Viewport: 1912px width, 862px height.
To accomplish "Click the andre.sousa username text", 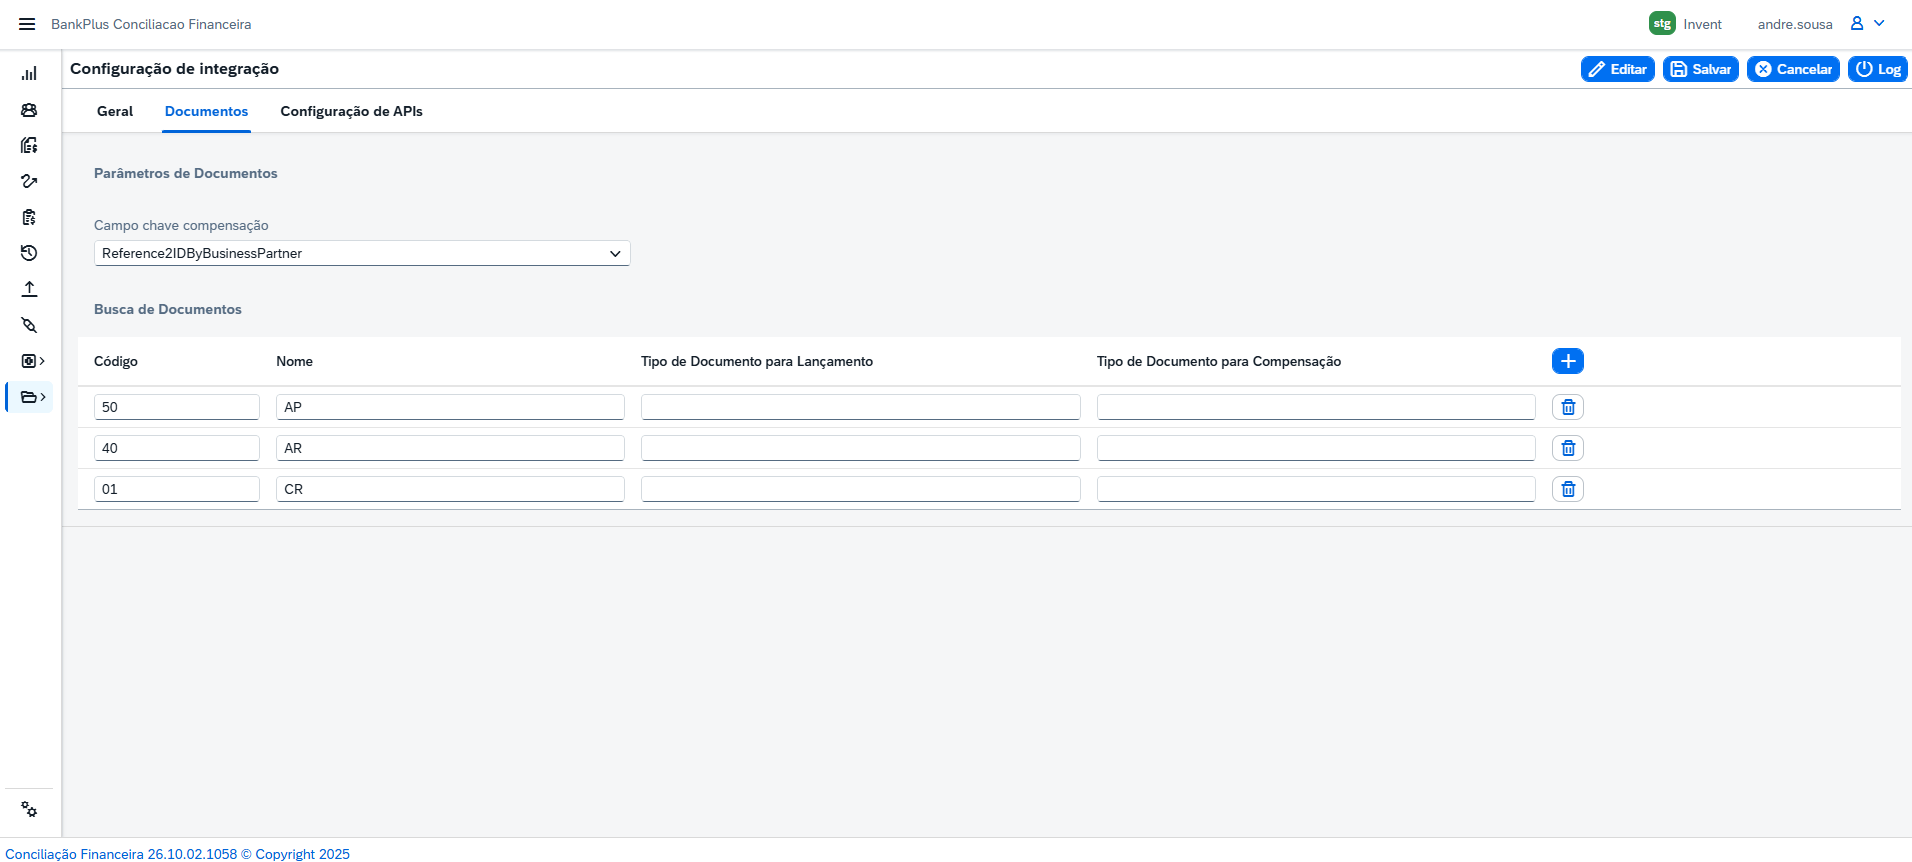I will pos(1795,24).
